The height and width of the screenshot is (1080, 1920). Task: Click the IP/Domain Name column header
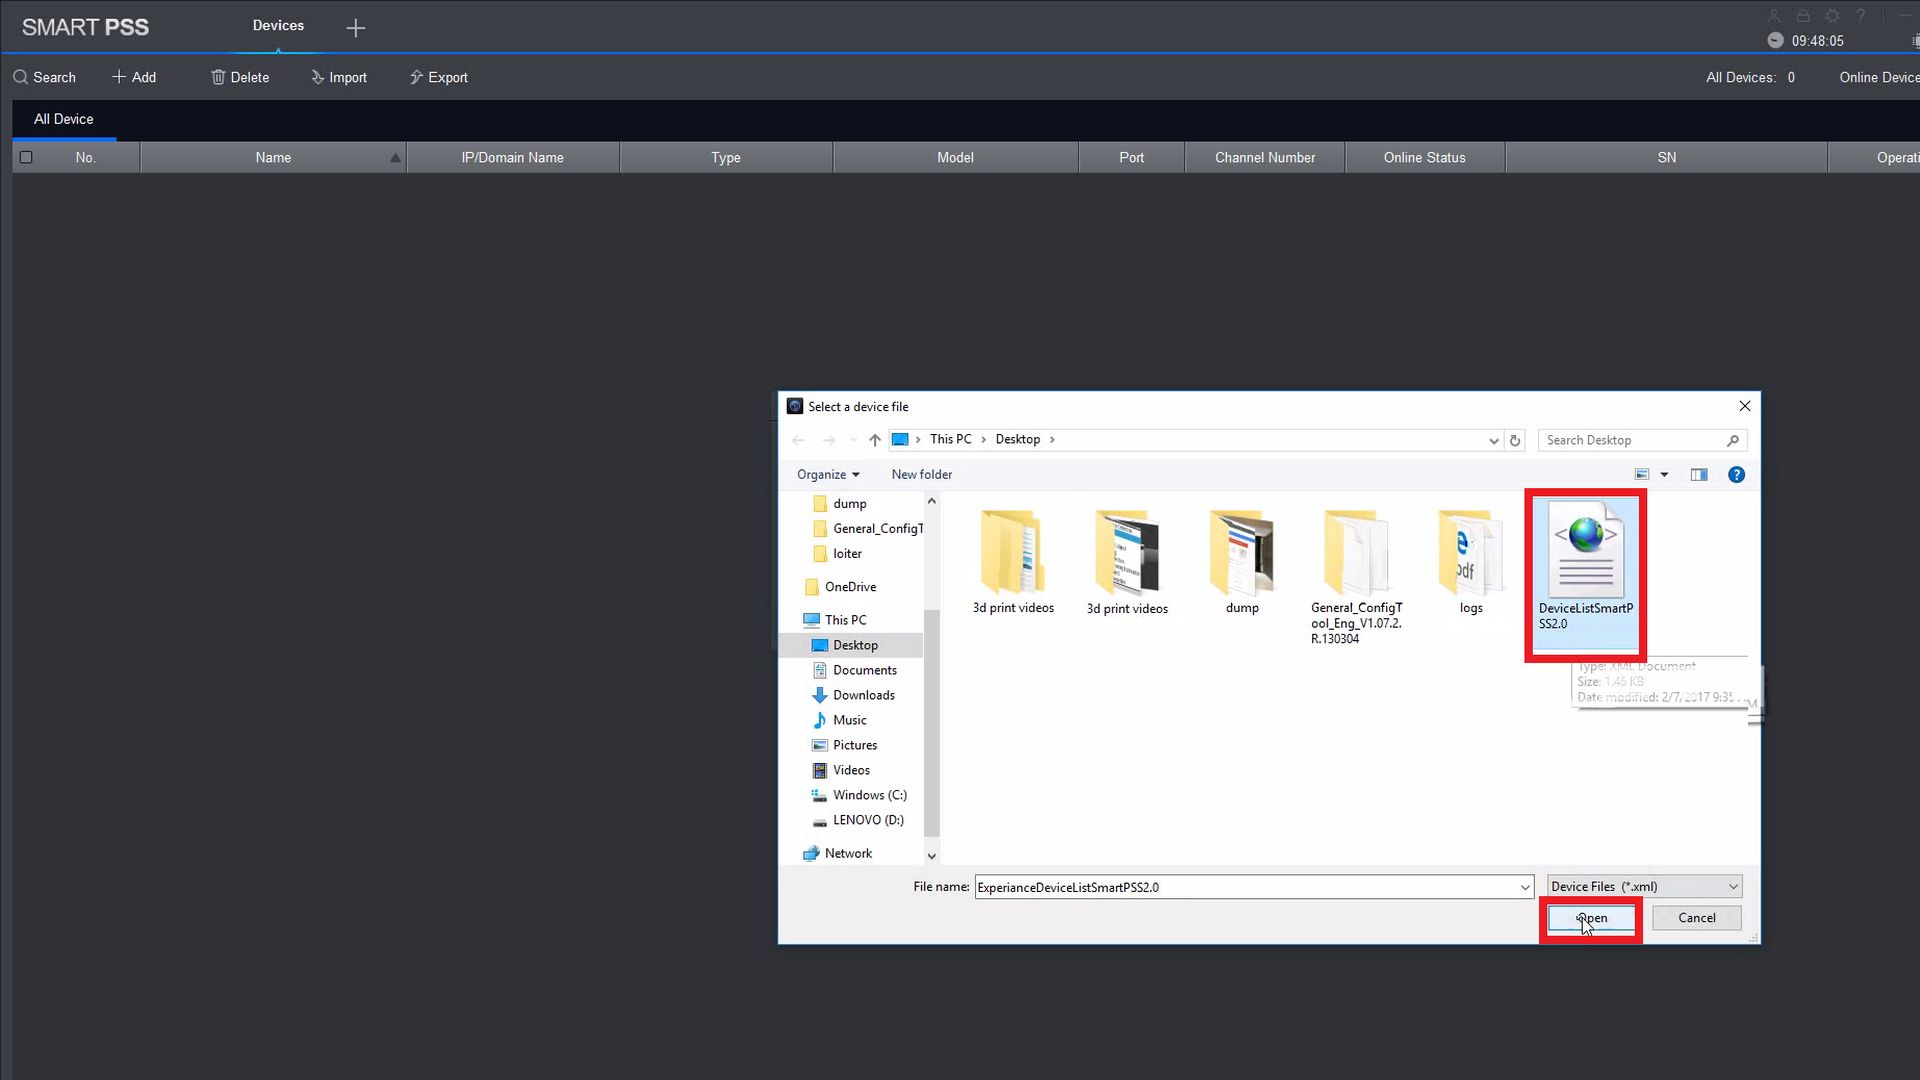(512, 157)
